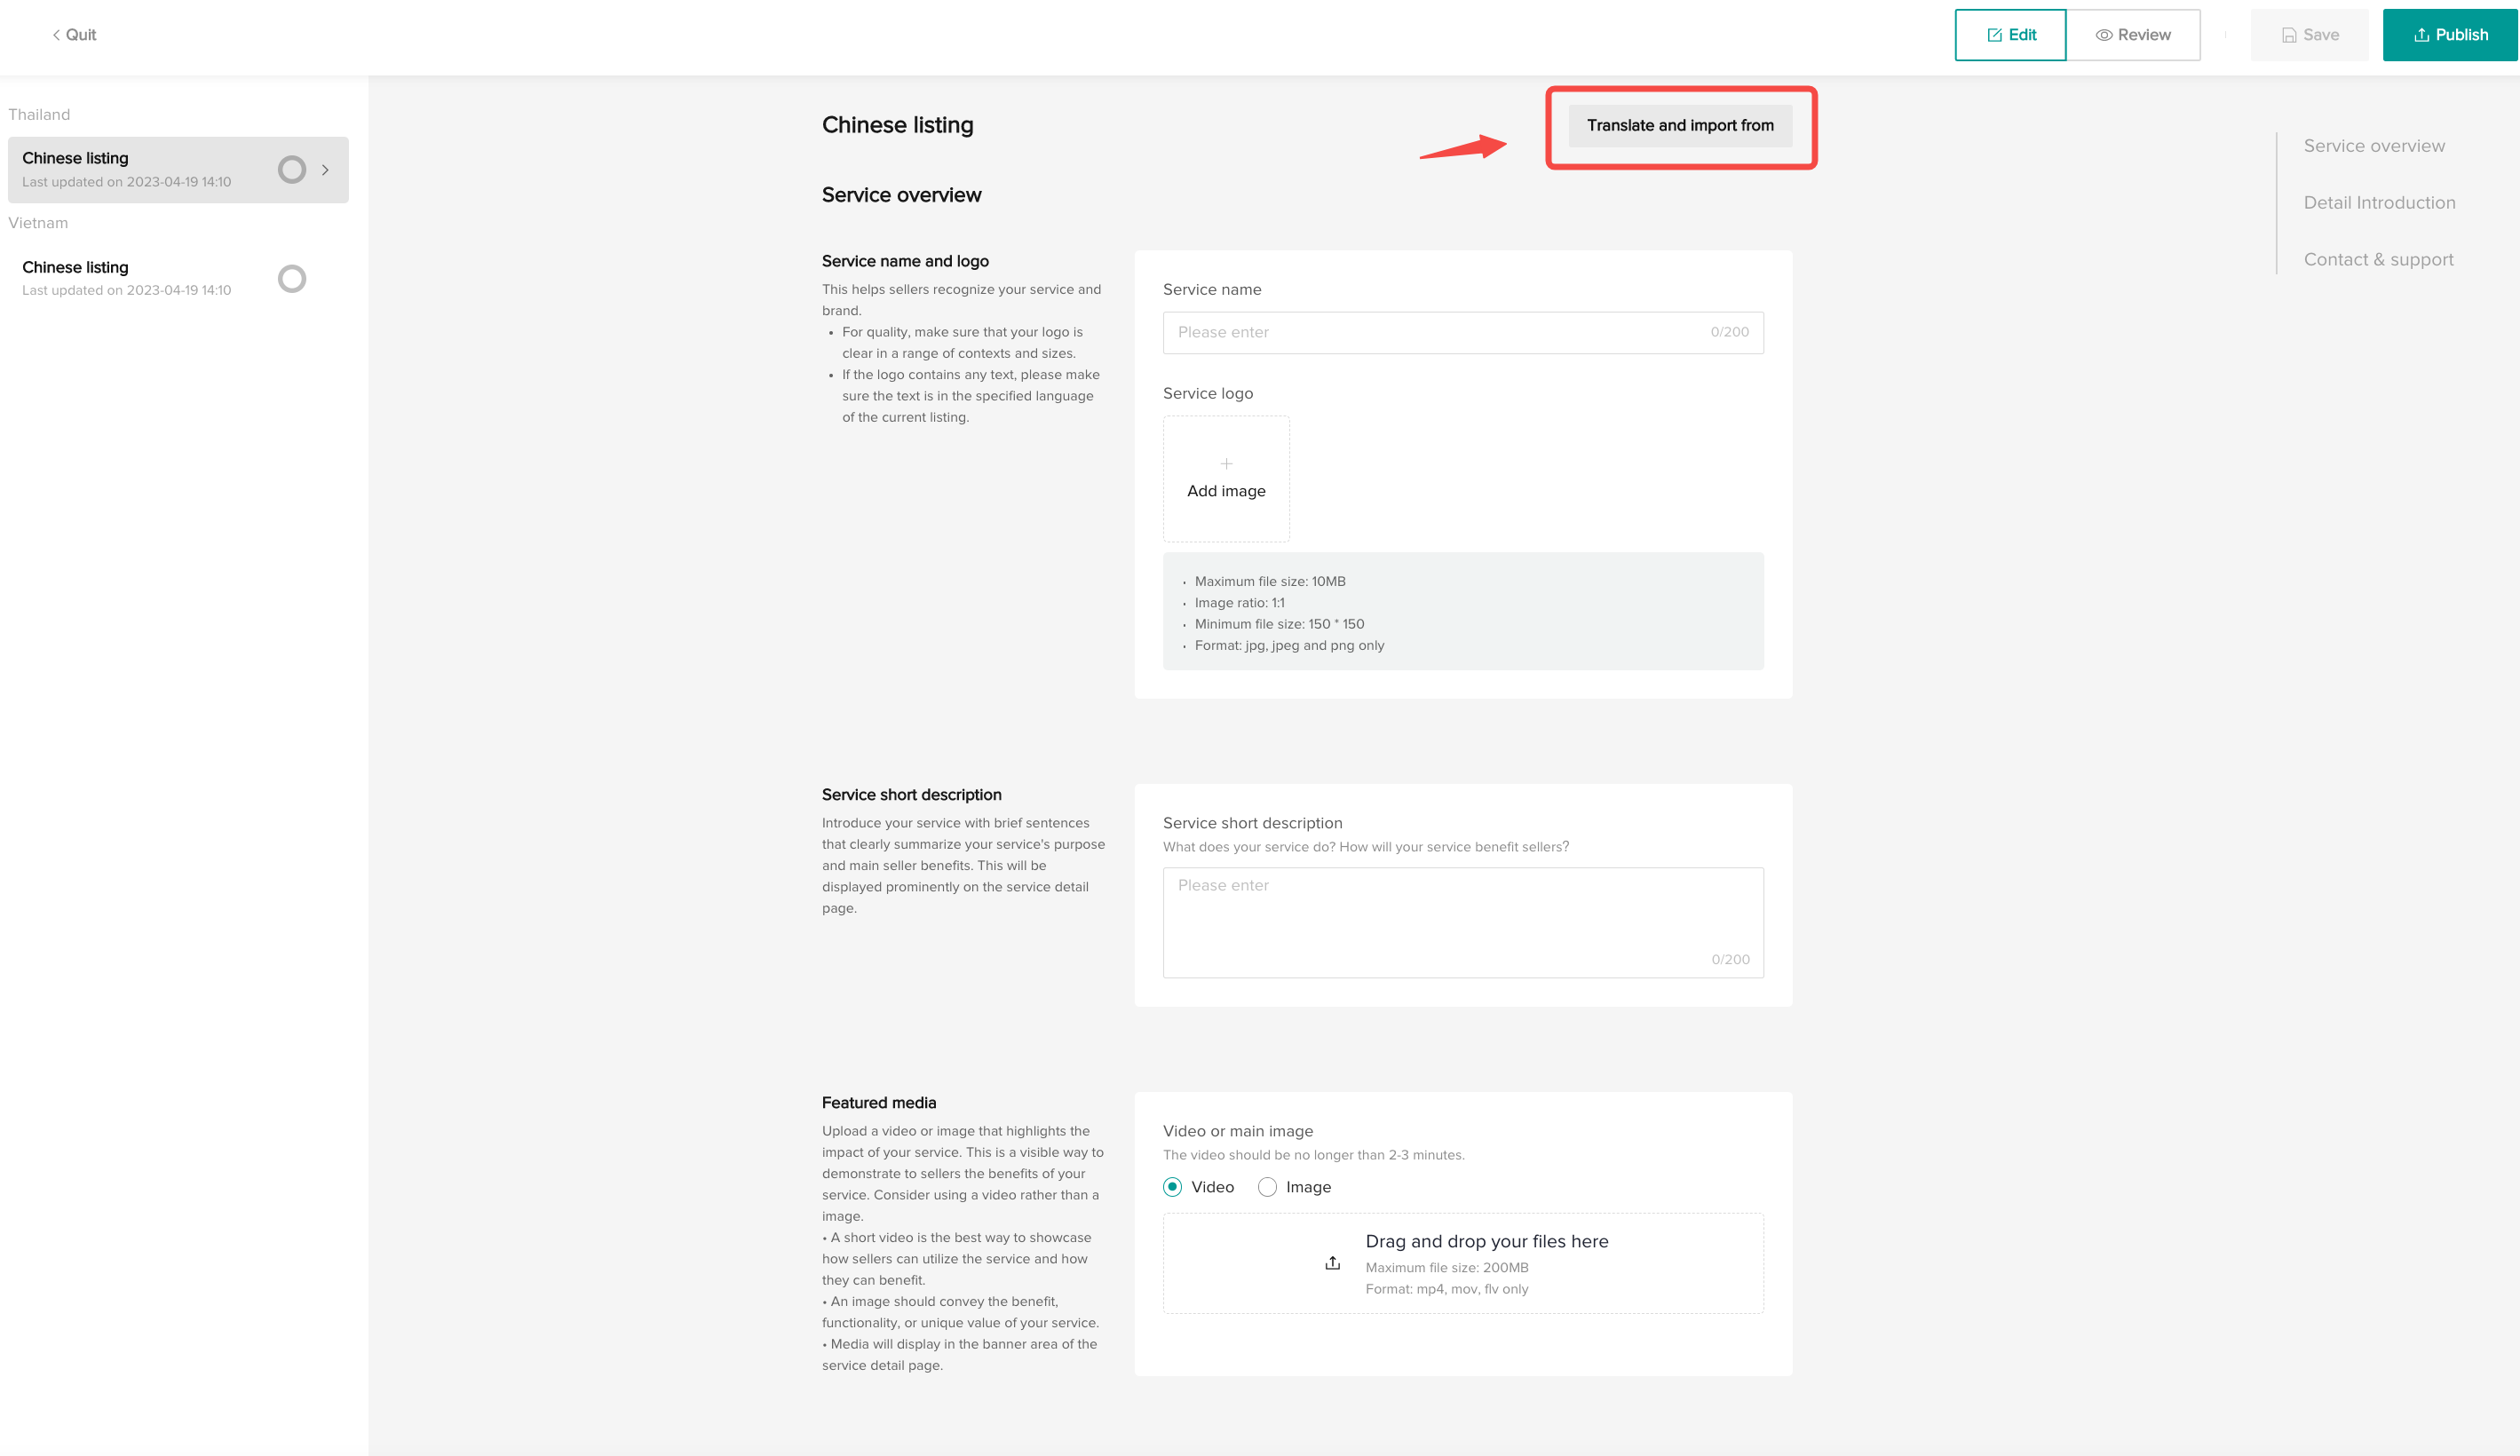Click Add image for service logo
Viewport: 2520px width, 1456px height.
click(1226, 479)
